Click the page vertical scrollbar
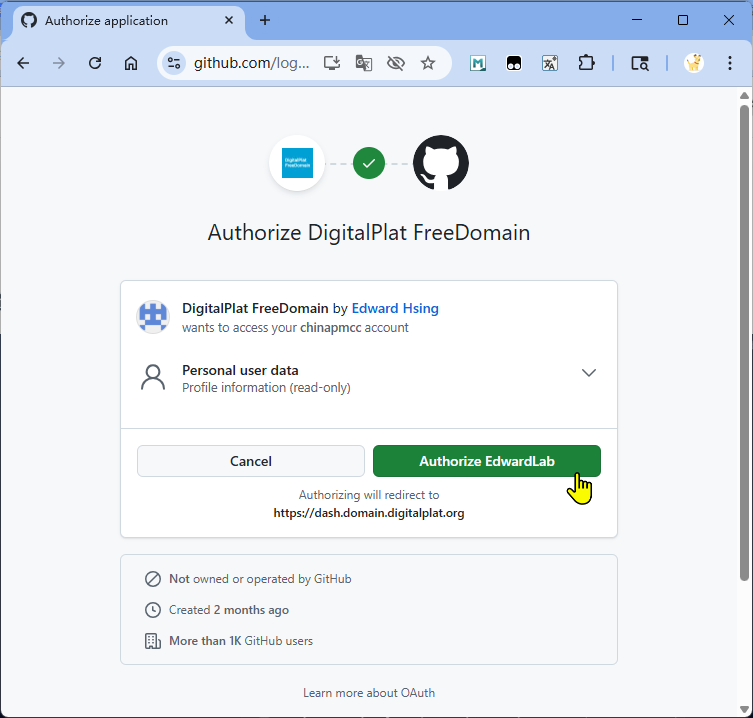Viewport: 753px width, 718px height. 744,340
